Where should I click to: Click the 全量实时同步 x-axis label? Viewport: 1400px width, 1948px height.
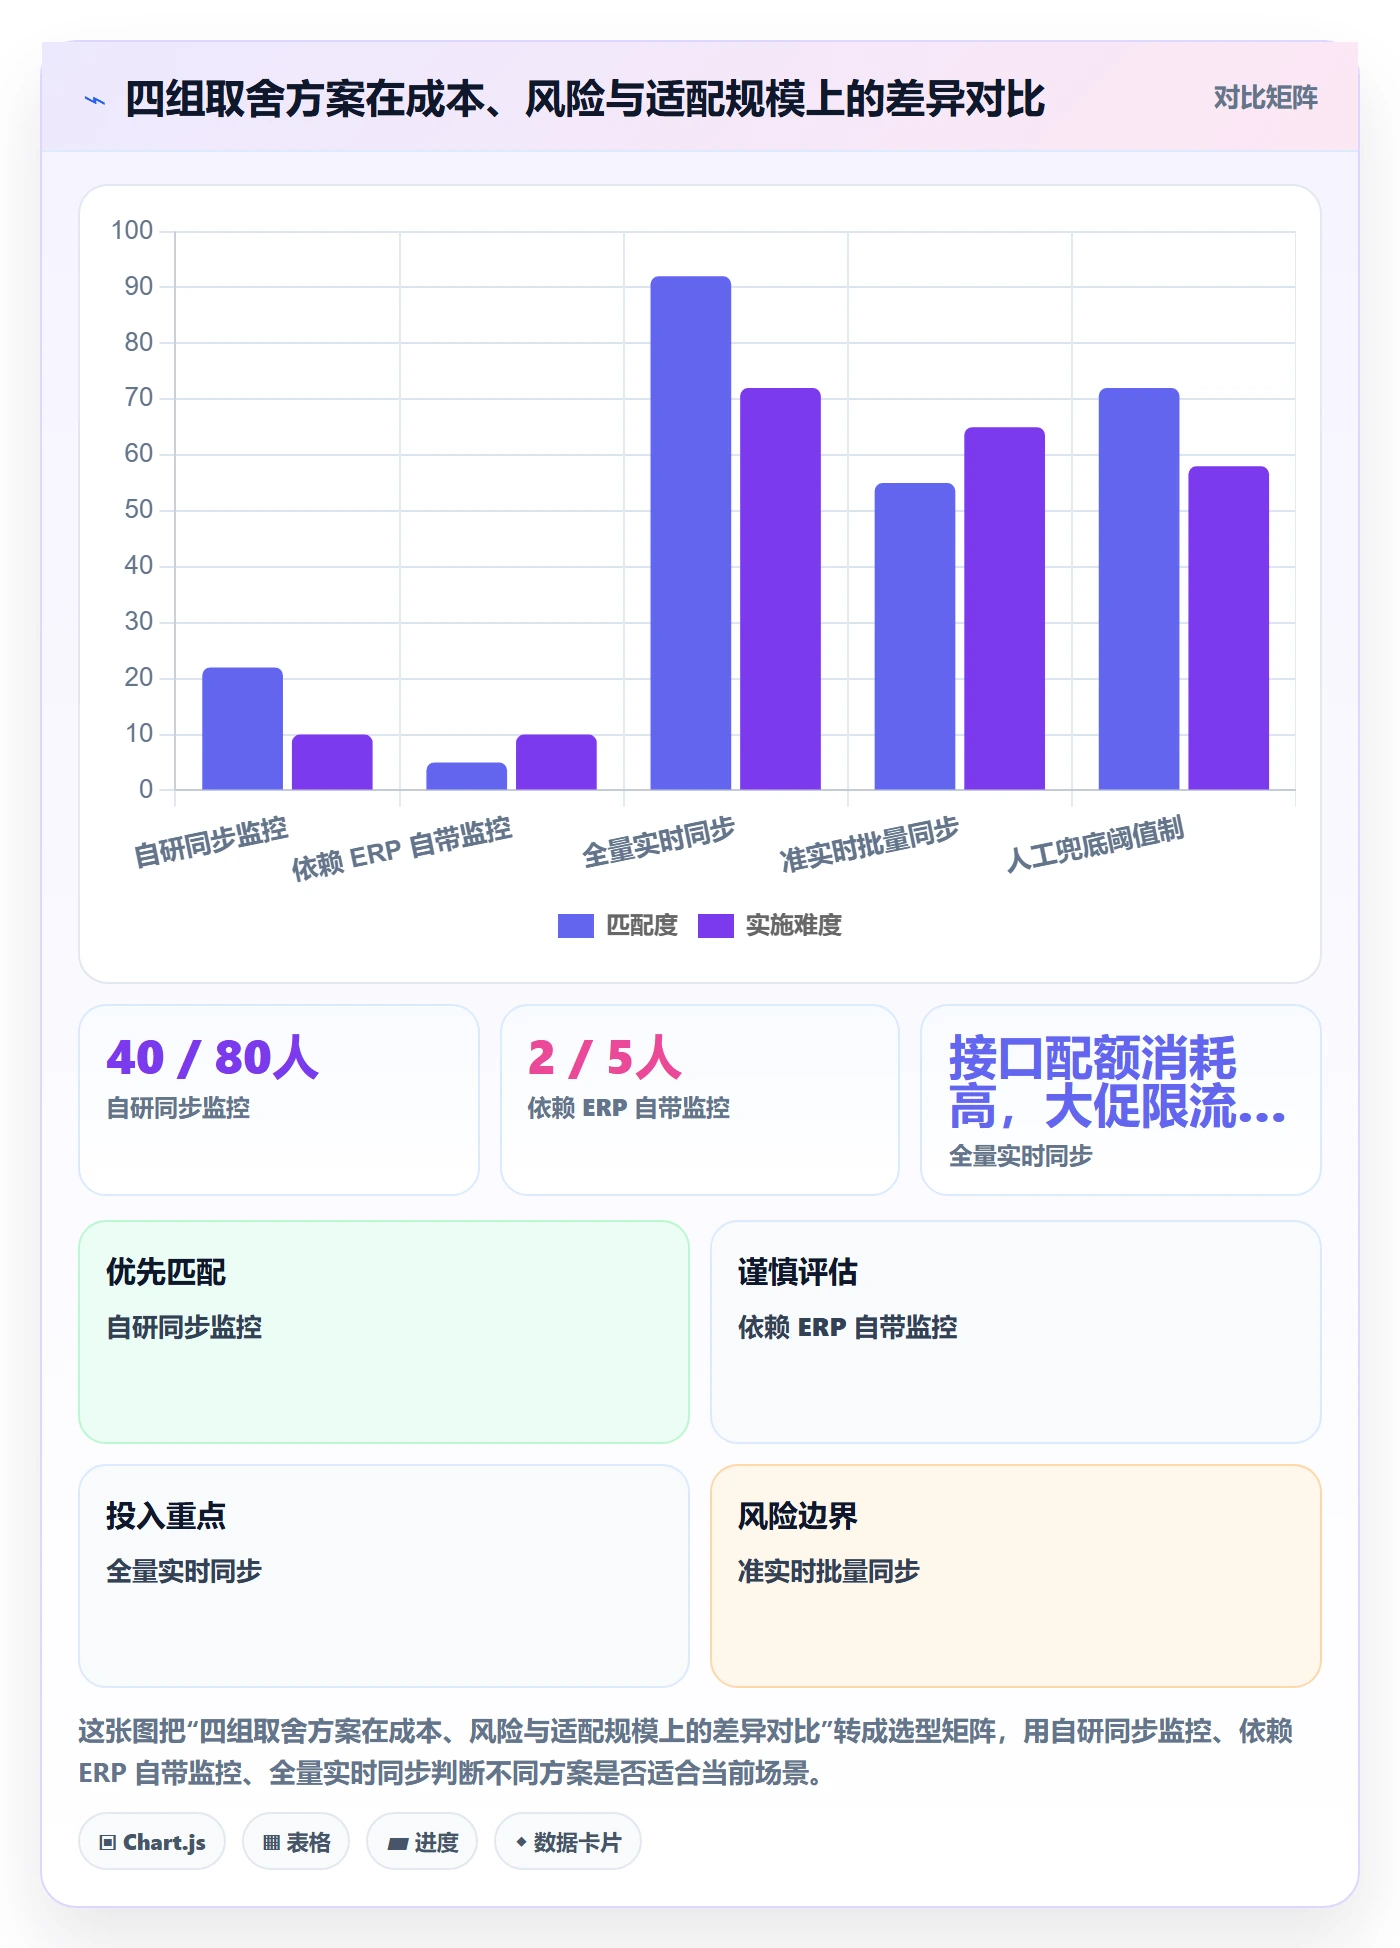point(659,842)
